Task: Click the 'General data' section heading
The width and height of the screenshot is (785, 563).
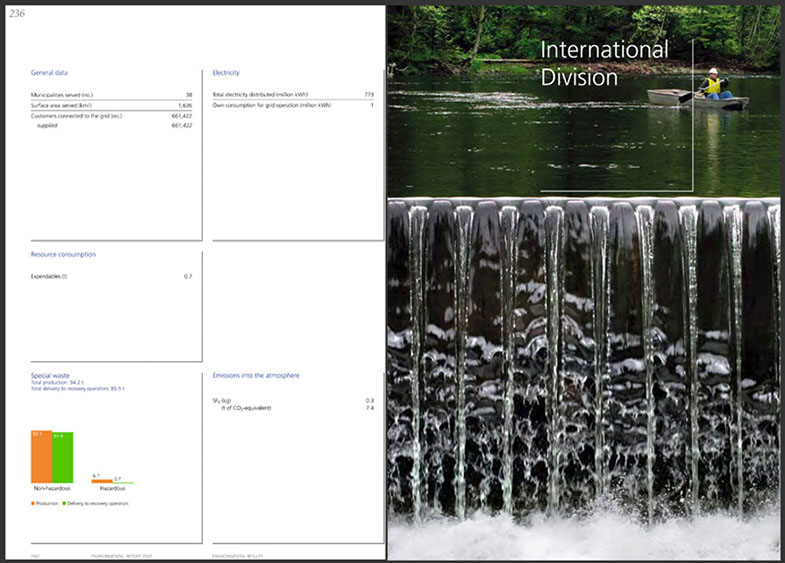Action: [50, 73]
